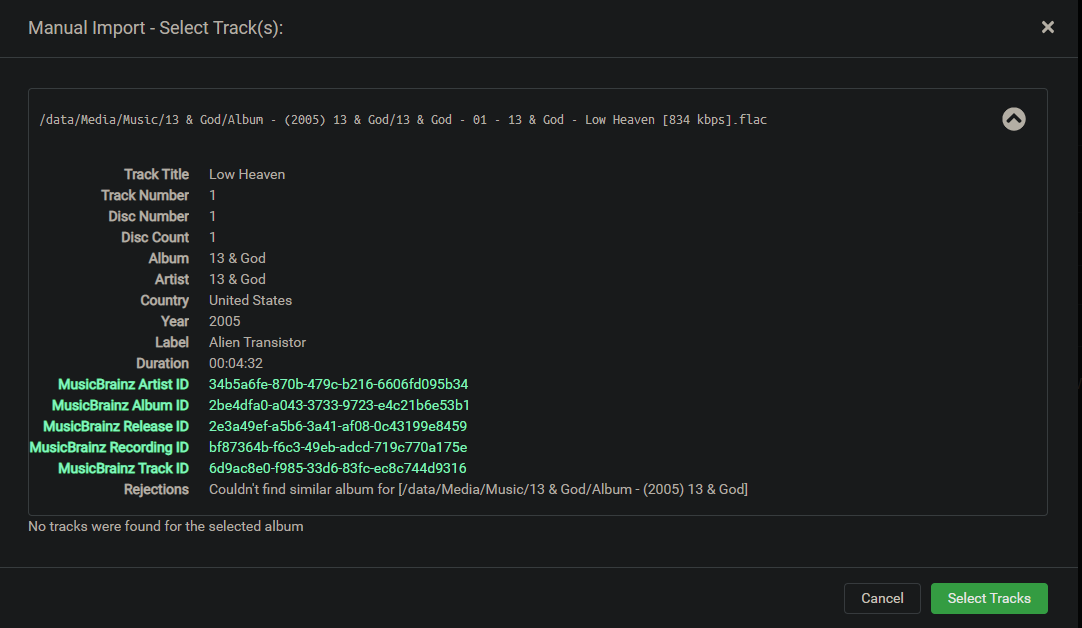Click the Select Tracks button
Screen dimensions: 1082x628
click(989, 598)
